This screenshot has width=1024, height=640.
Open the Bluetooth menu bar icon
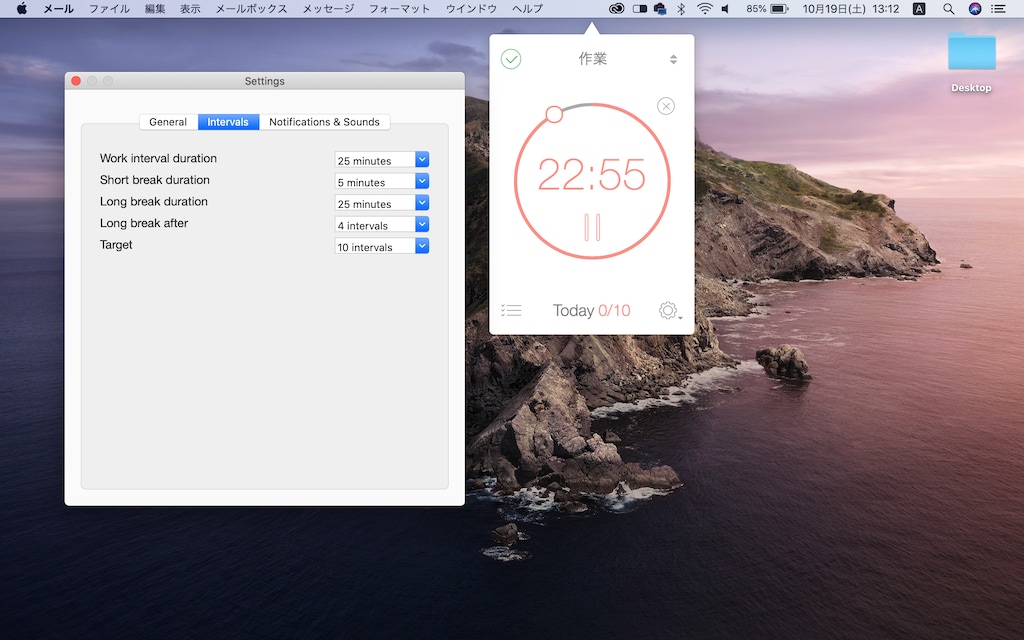pos(682,9)
